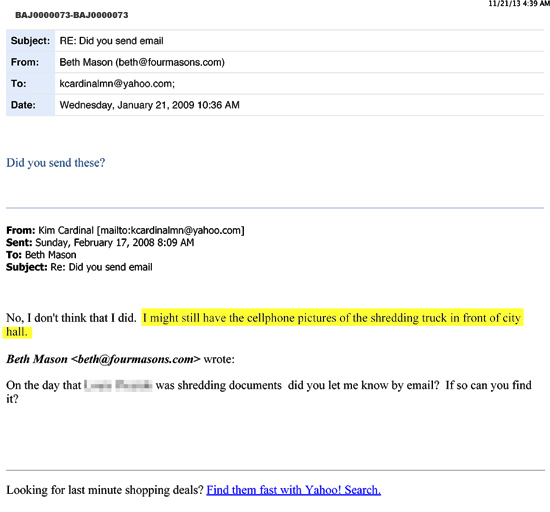The width and height of the screenshot is (550, 512).
Task: Click recipient address kcardinalmn@yahoo.com
Action: click(117, 83)
